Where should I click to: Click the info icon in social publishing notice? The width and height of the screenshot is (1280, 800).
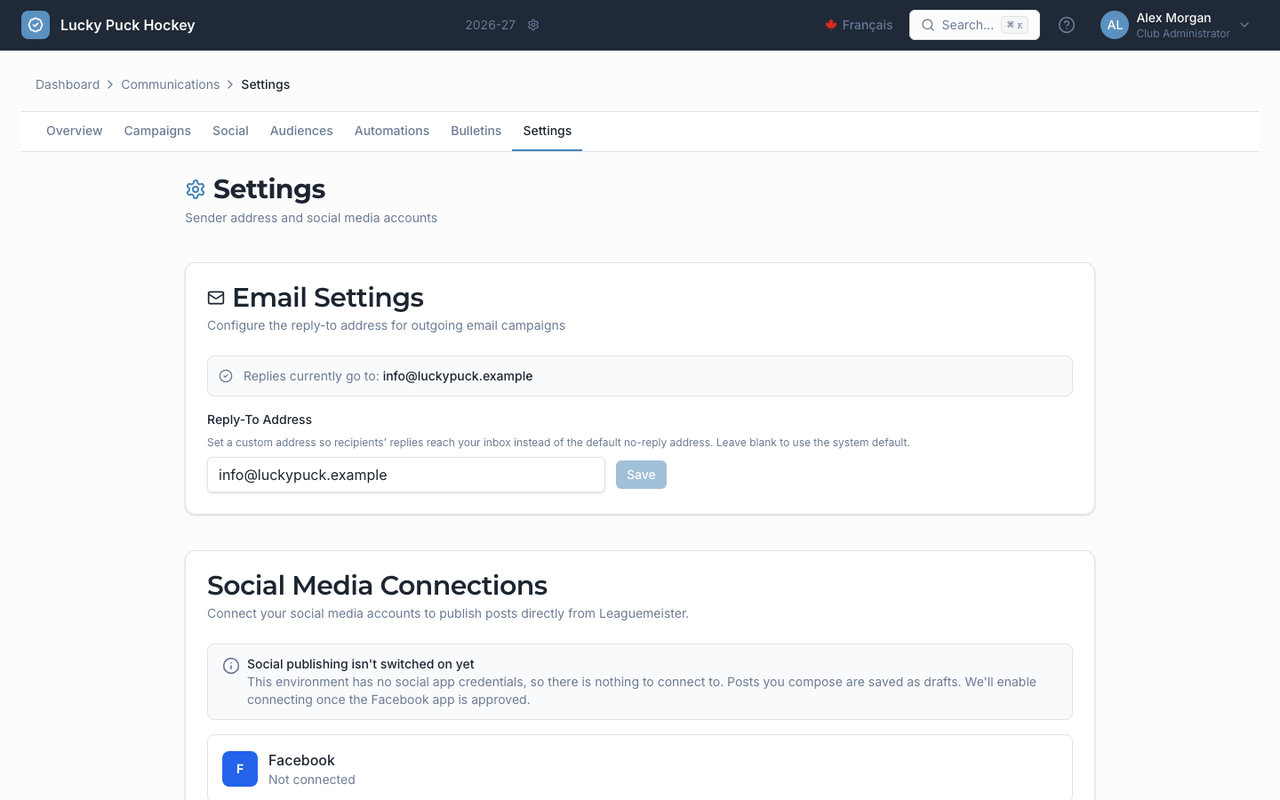231,666
